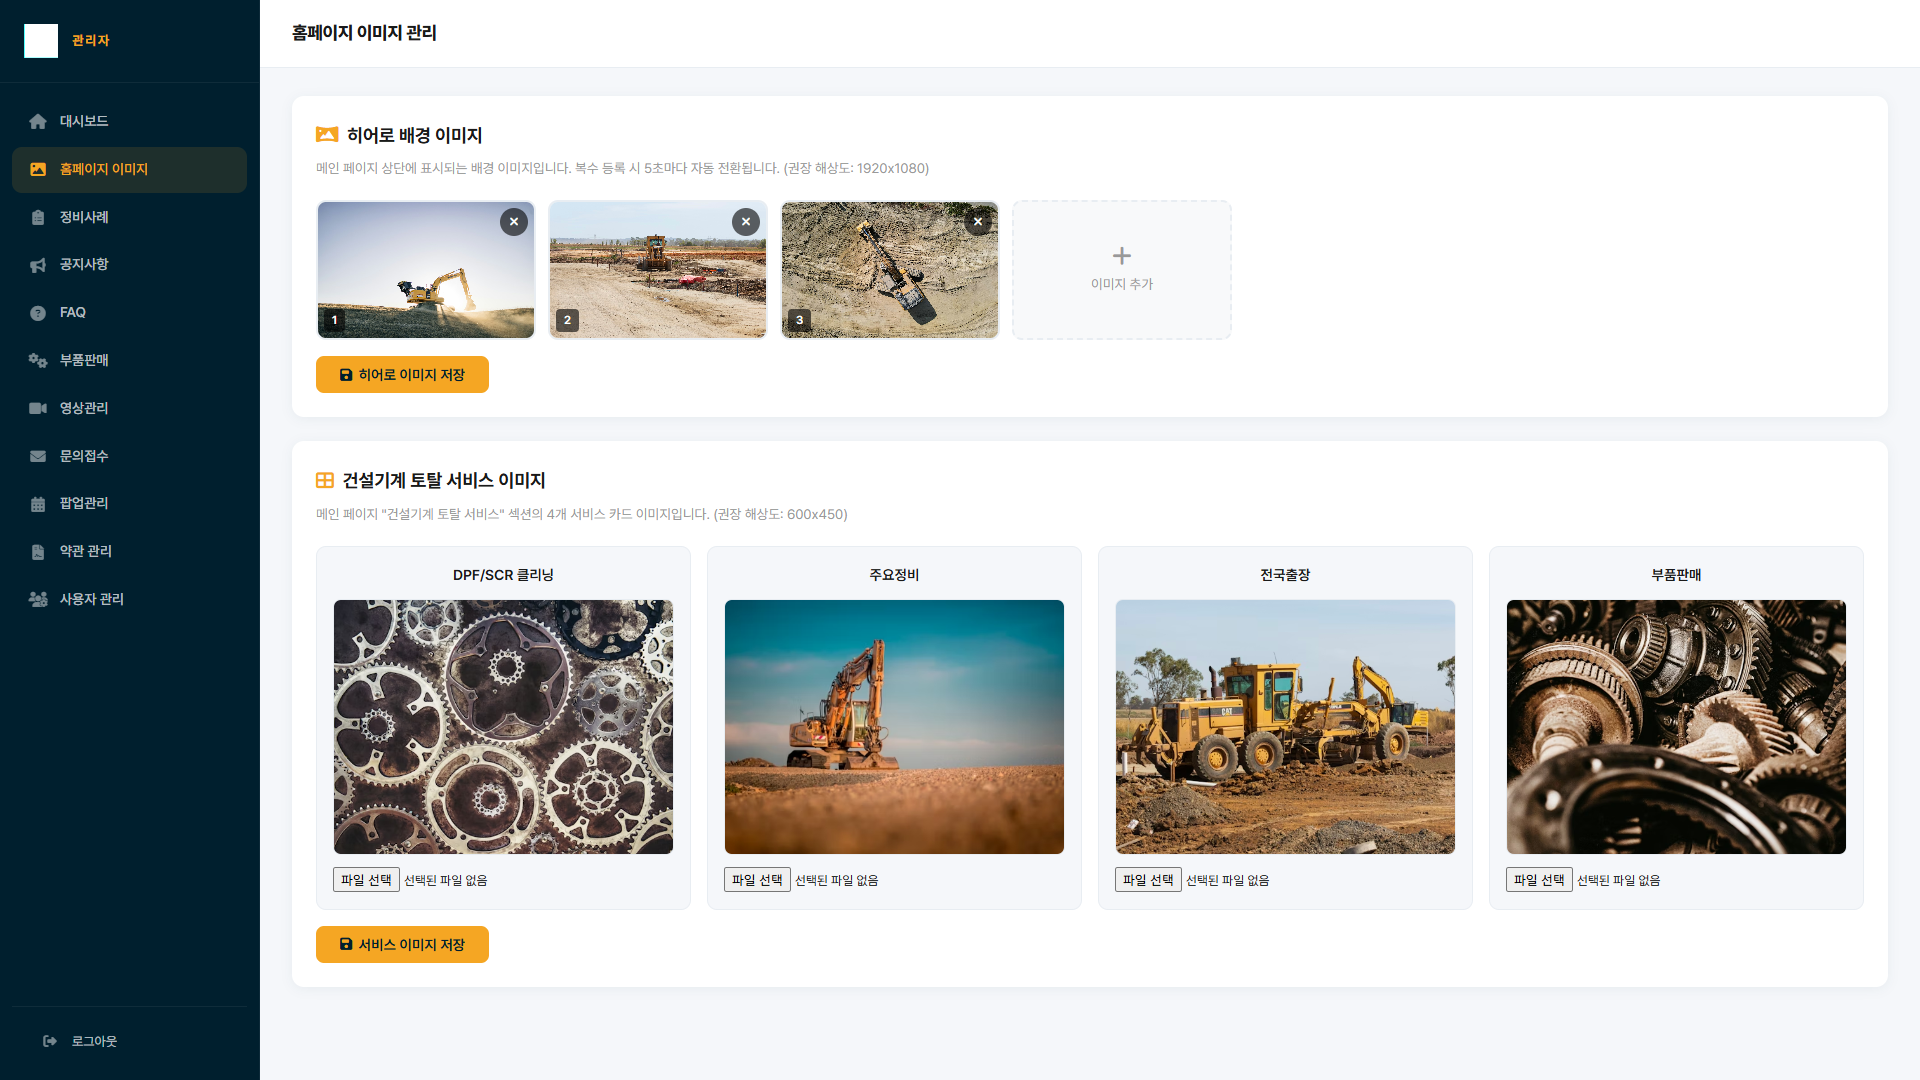Open 팝업관리 menu item

coord(130,504)
